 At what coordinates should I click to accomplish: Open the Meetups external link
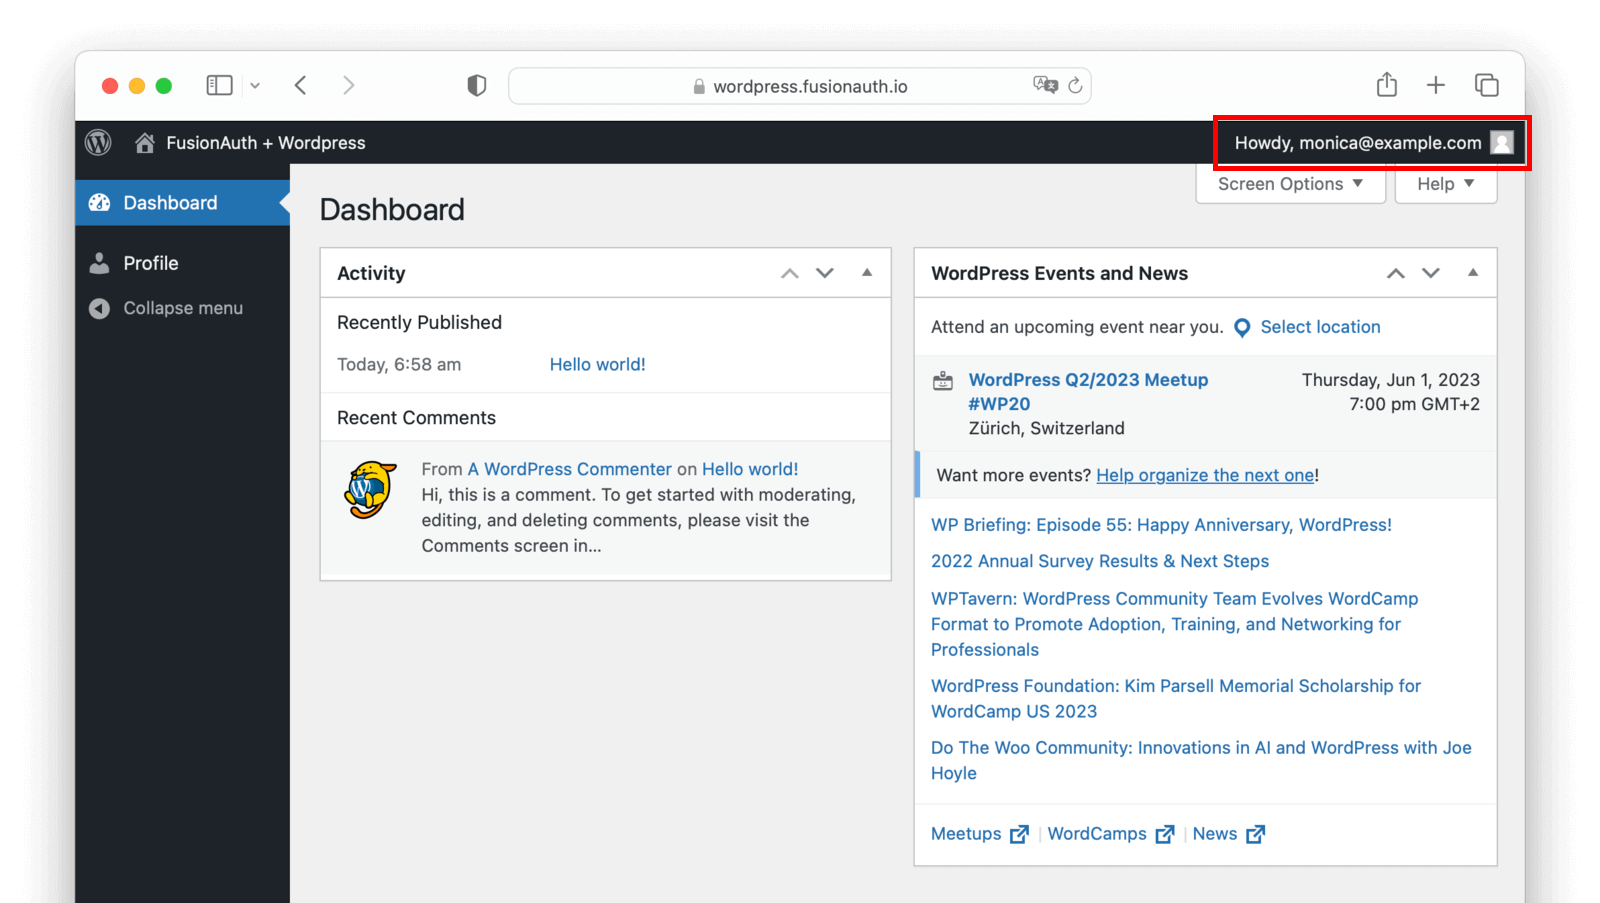(x=979, y=834)
